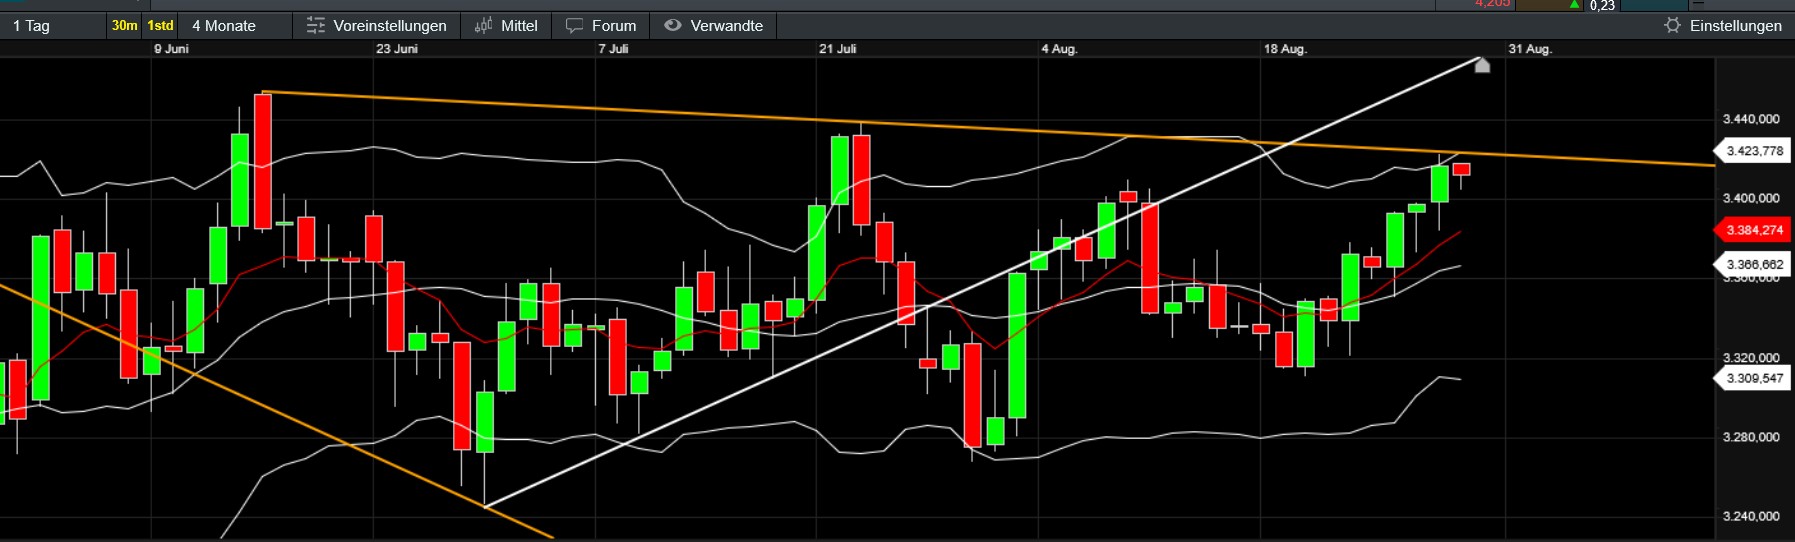The image size is (1795, 542).
Task: Click the 9 Juni date label
Action: click(171, 49)
